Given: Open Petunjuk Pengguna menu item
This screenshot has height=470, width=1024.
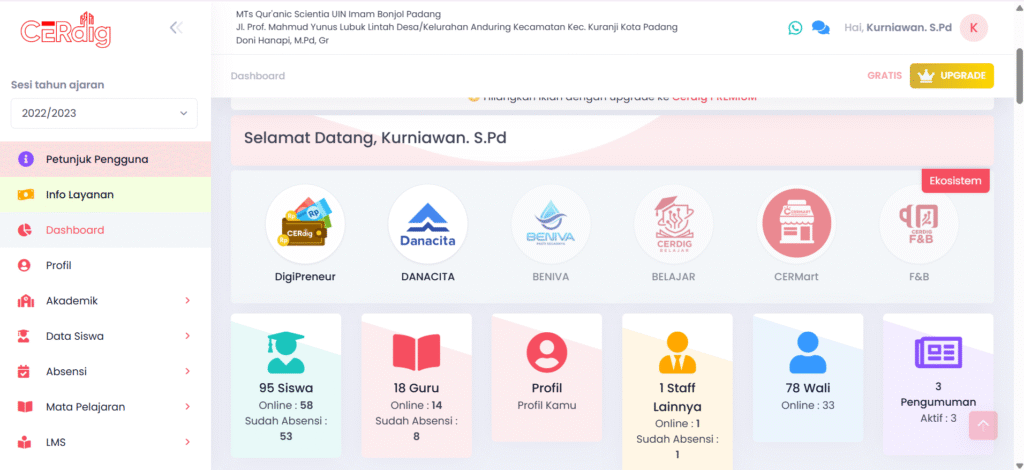Looking at the screenshot, I should (105, 159).
